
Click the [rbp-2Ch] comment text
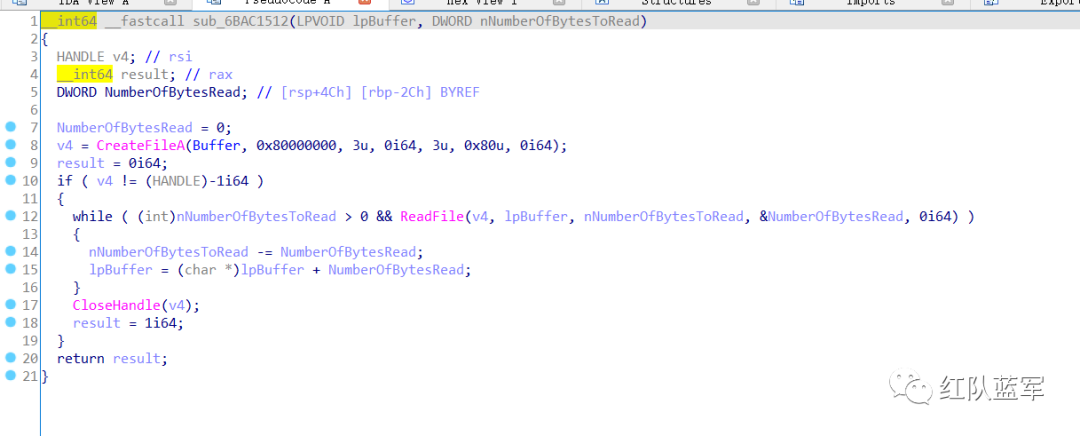click(x=397, y=92)
